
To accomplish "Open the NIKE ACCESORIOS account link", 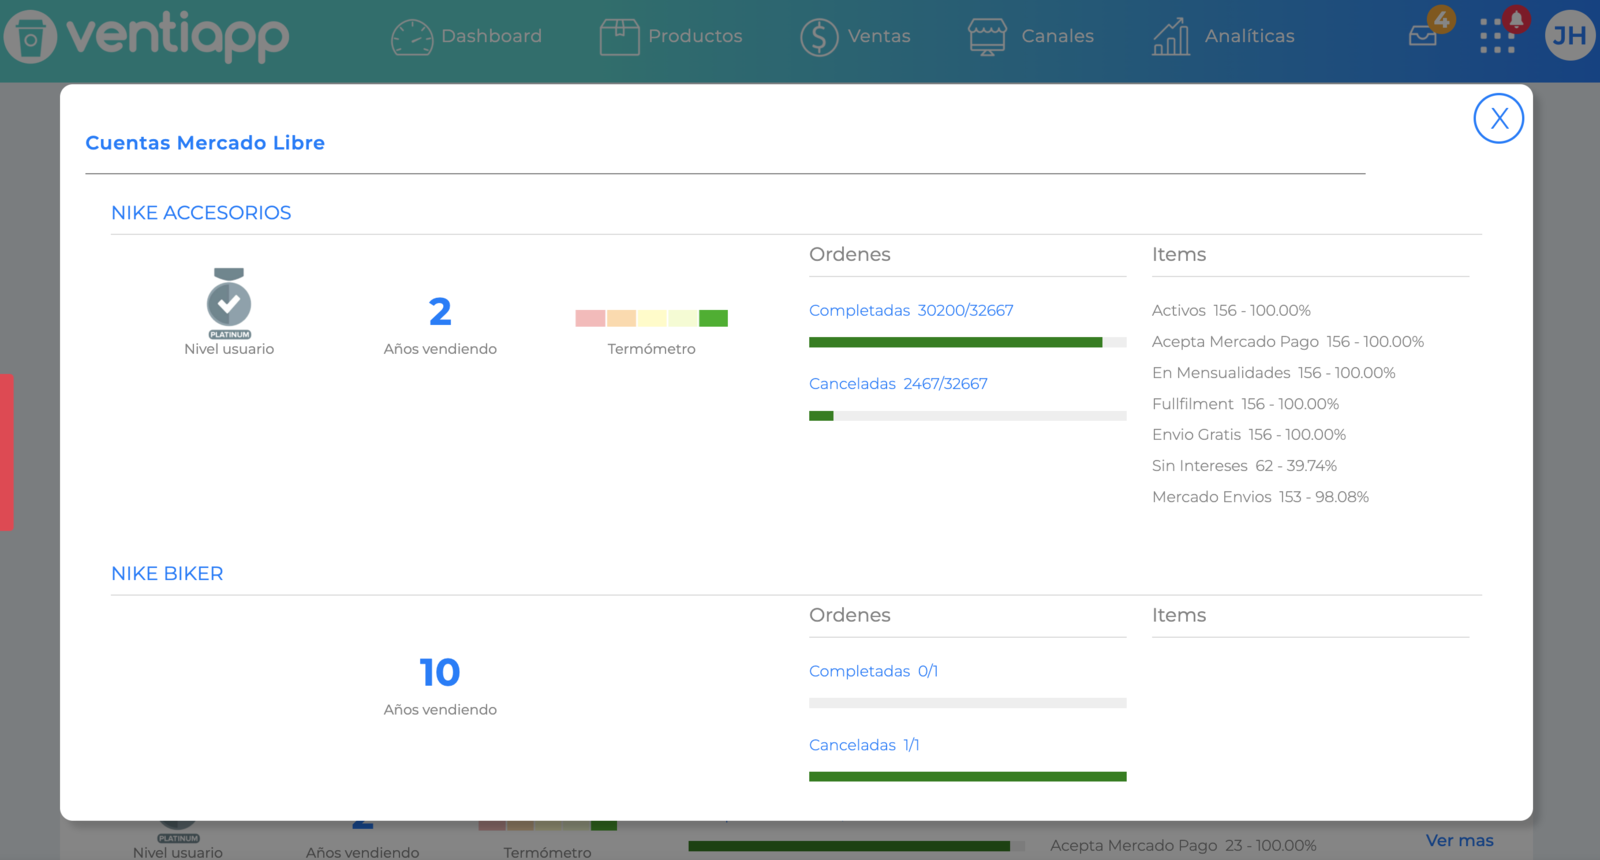I will [201, 213].
